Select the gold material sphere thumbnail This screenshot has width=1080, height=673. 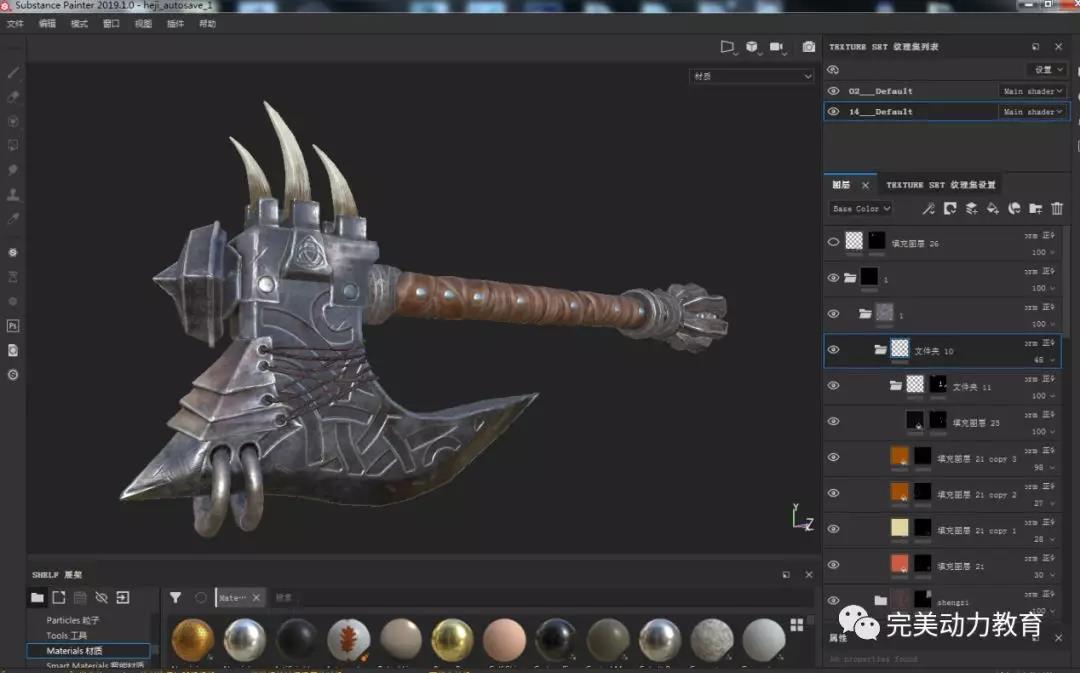[452, 639]
